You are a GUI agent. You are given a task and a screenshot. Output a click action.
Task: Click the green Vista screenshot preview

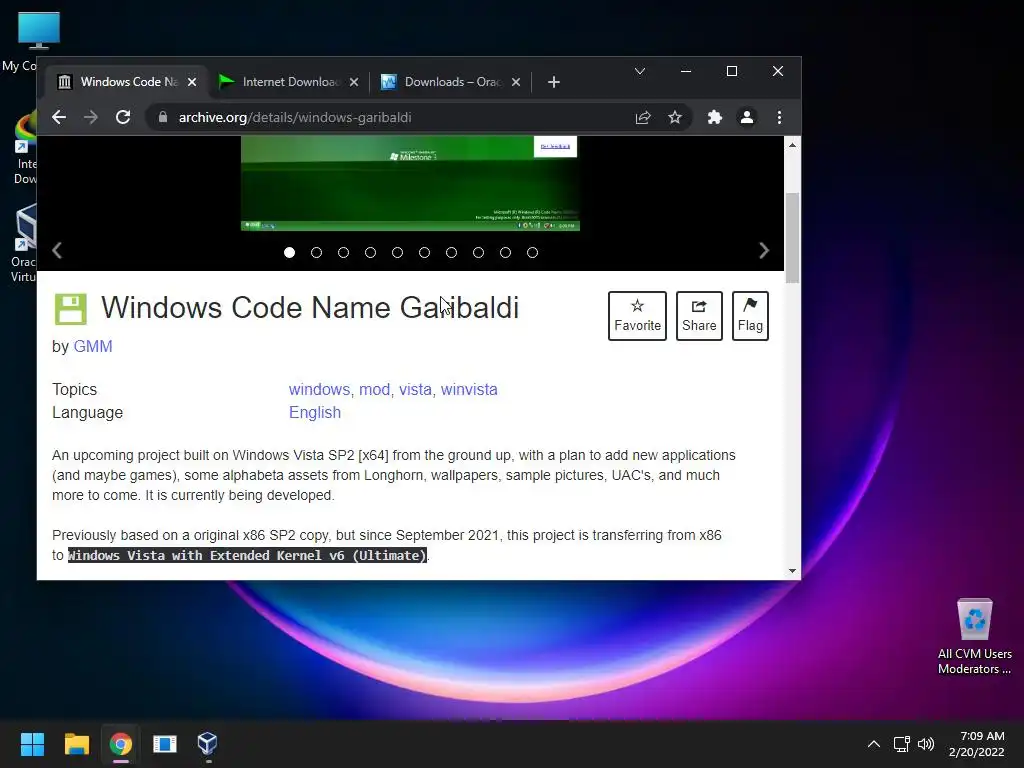(x=410, y=184)
